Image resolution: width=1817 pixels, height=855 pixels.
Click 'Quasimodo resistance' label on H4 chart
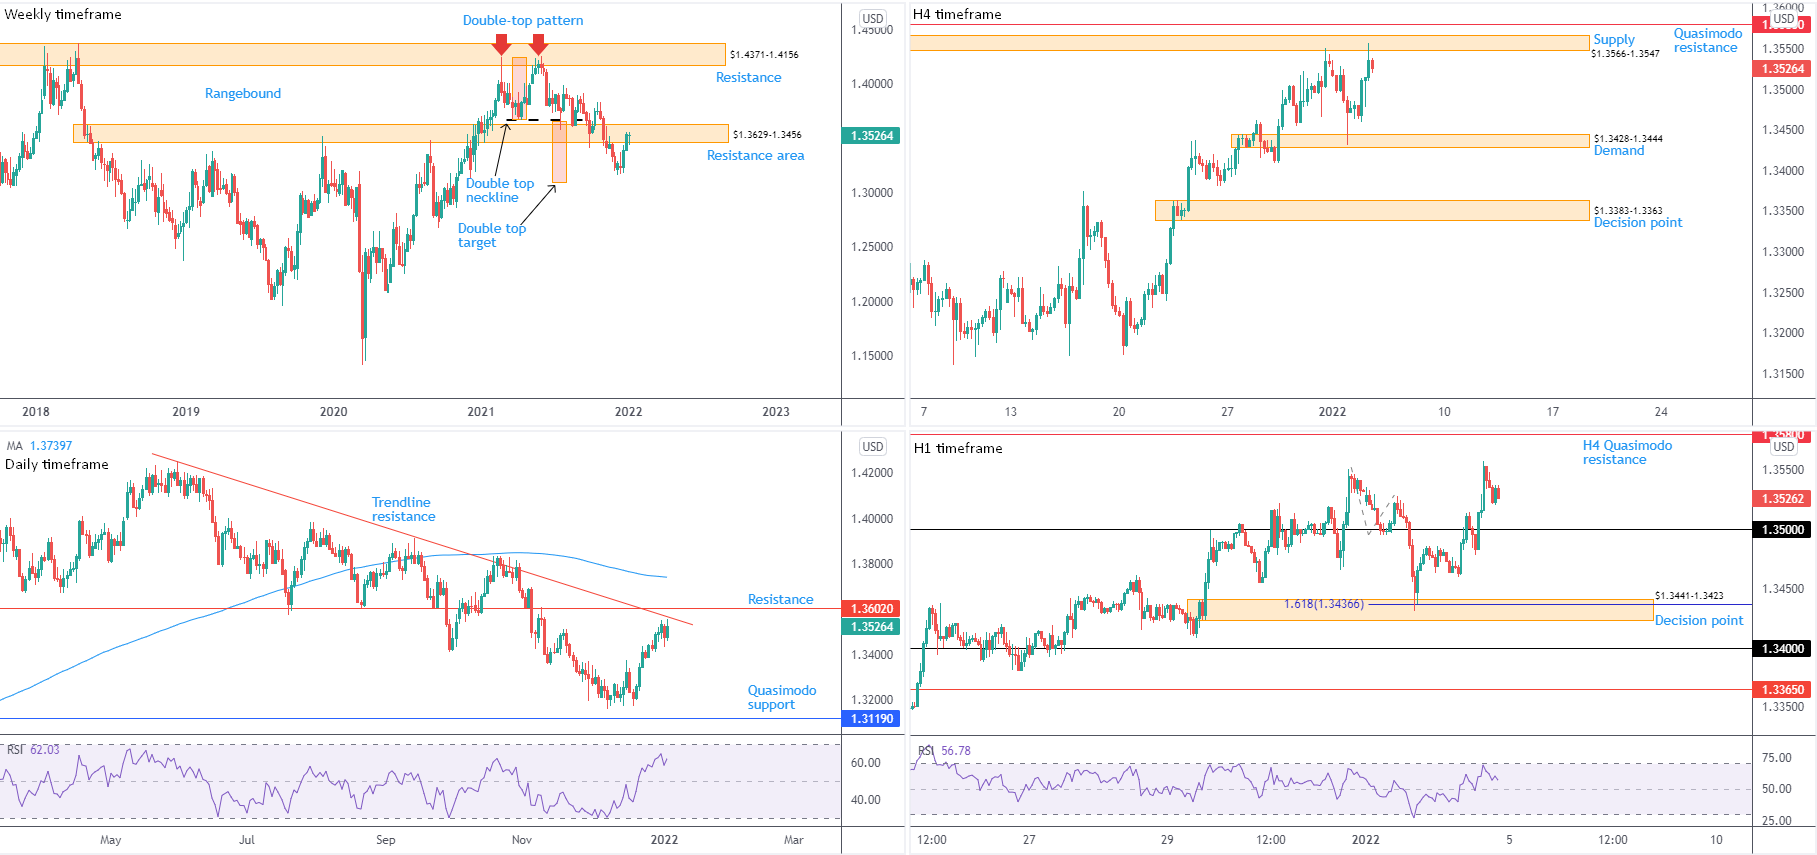[1708, 40]
